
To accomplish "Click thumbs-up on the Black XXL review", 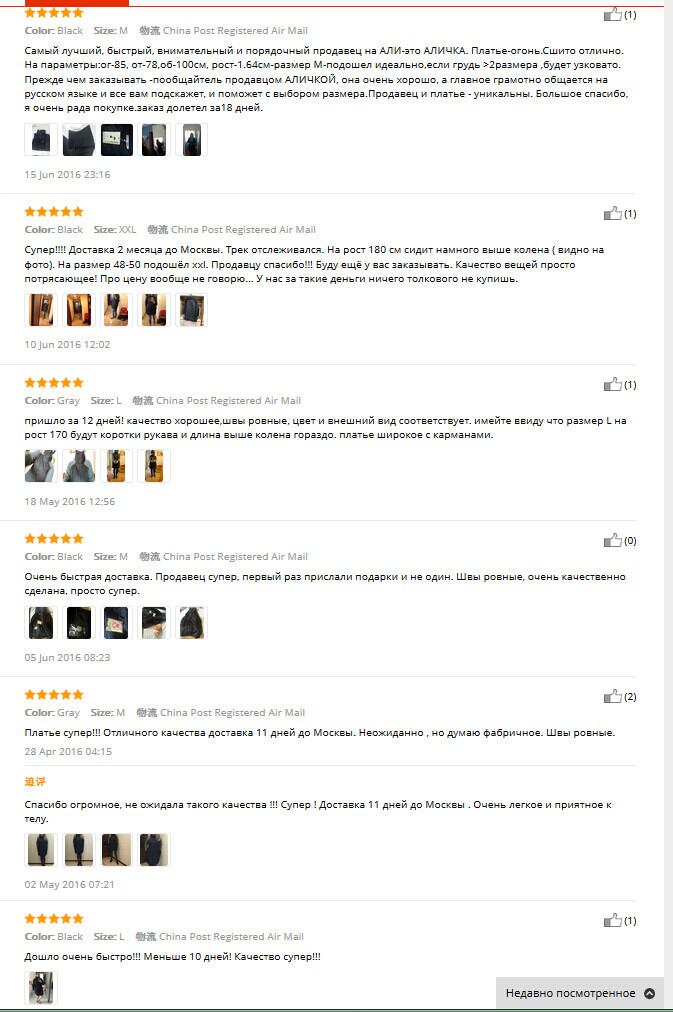I will [x=612, y=213].
